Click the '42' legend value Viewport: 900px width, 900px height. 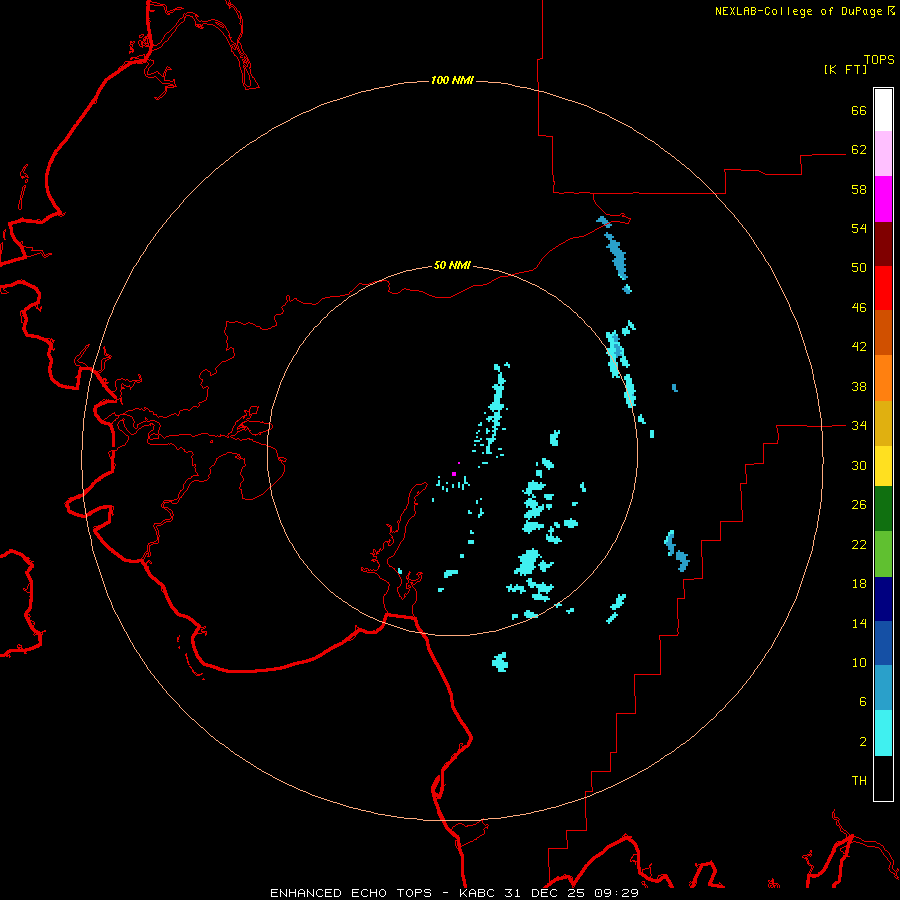(x=859, y=347)
